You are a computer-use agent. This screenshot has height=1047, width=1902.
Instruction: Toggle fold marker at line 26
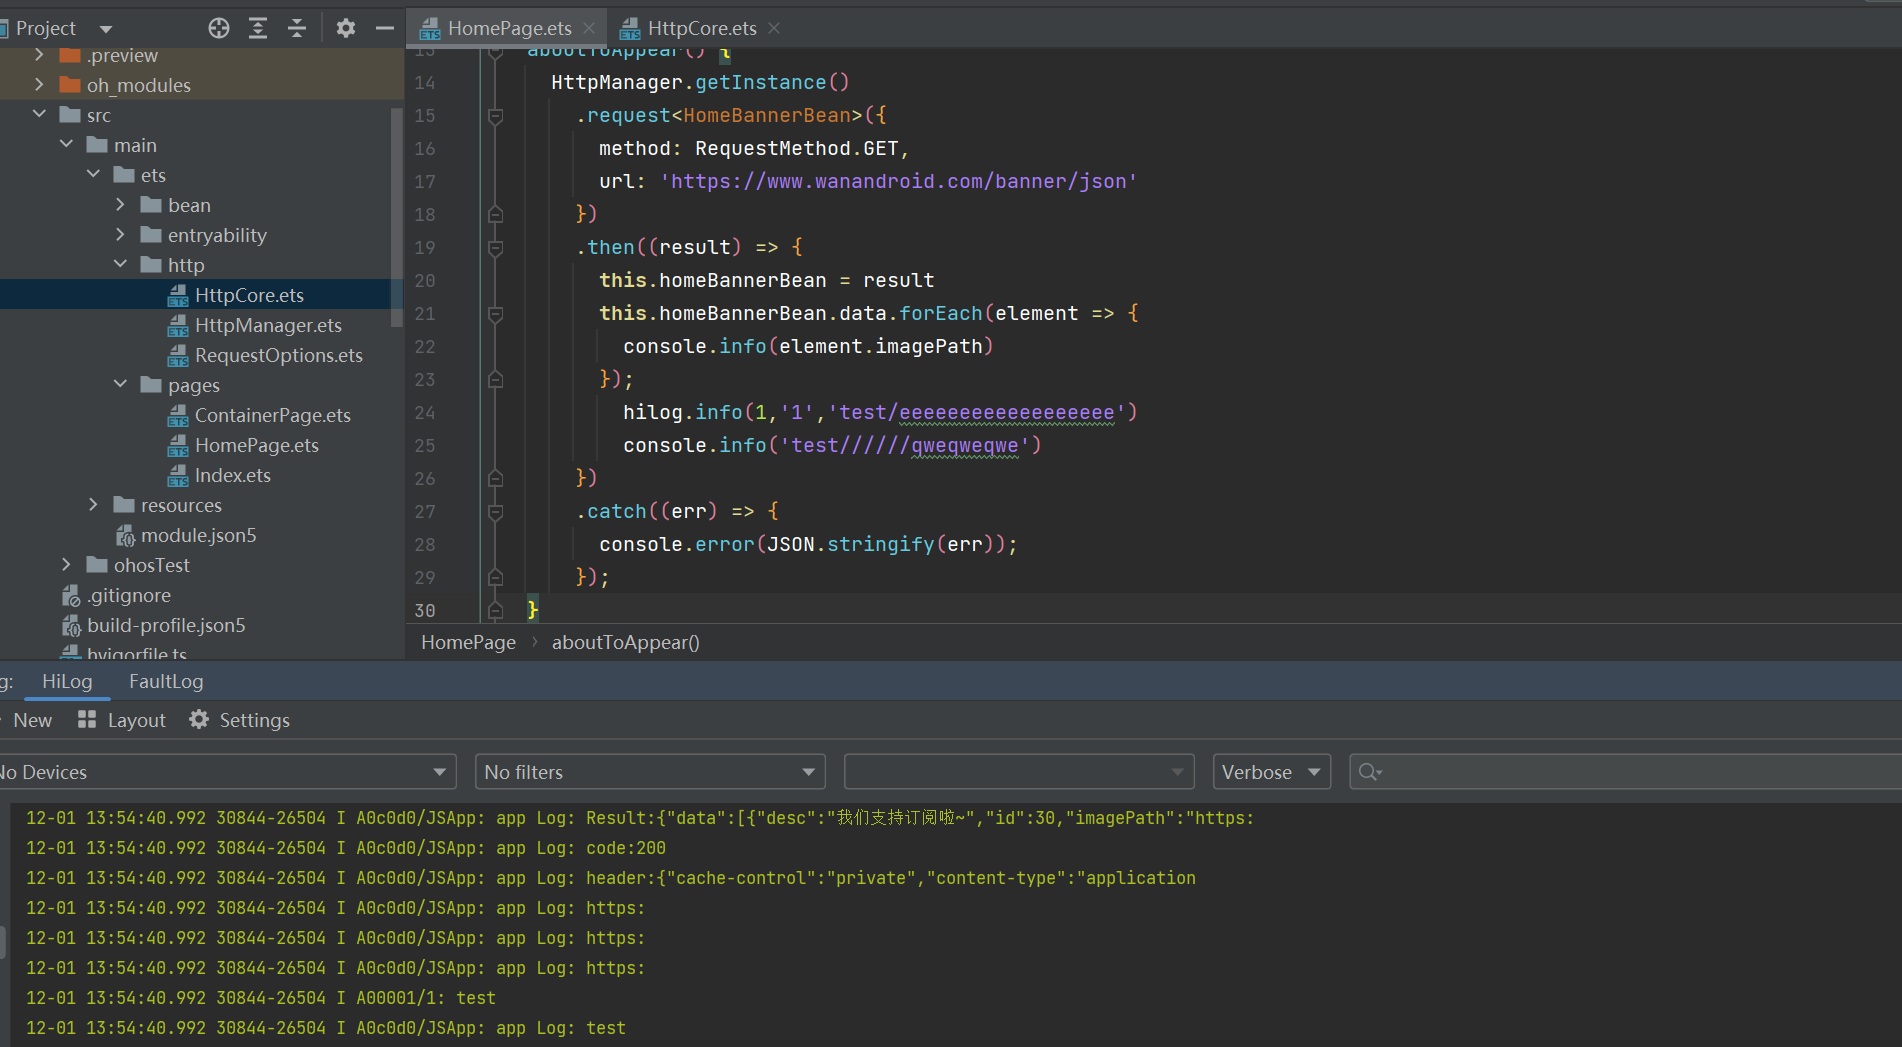pos(495,479)
